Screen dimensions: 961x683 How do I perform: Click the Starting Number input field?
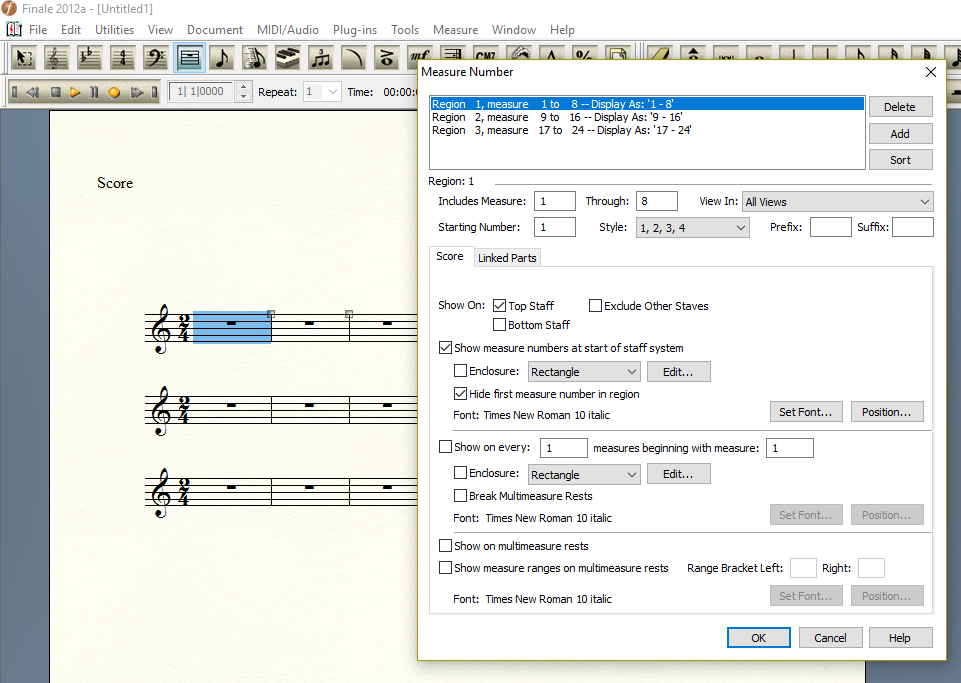point(554,228)
